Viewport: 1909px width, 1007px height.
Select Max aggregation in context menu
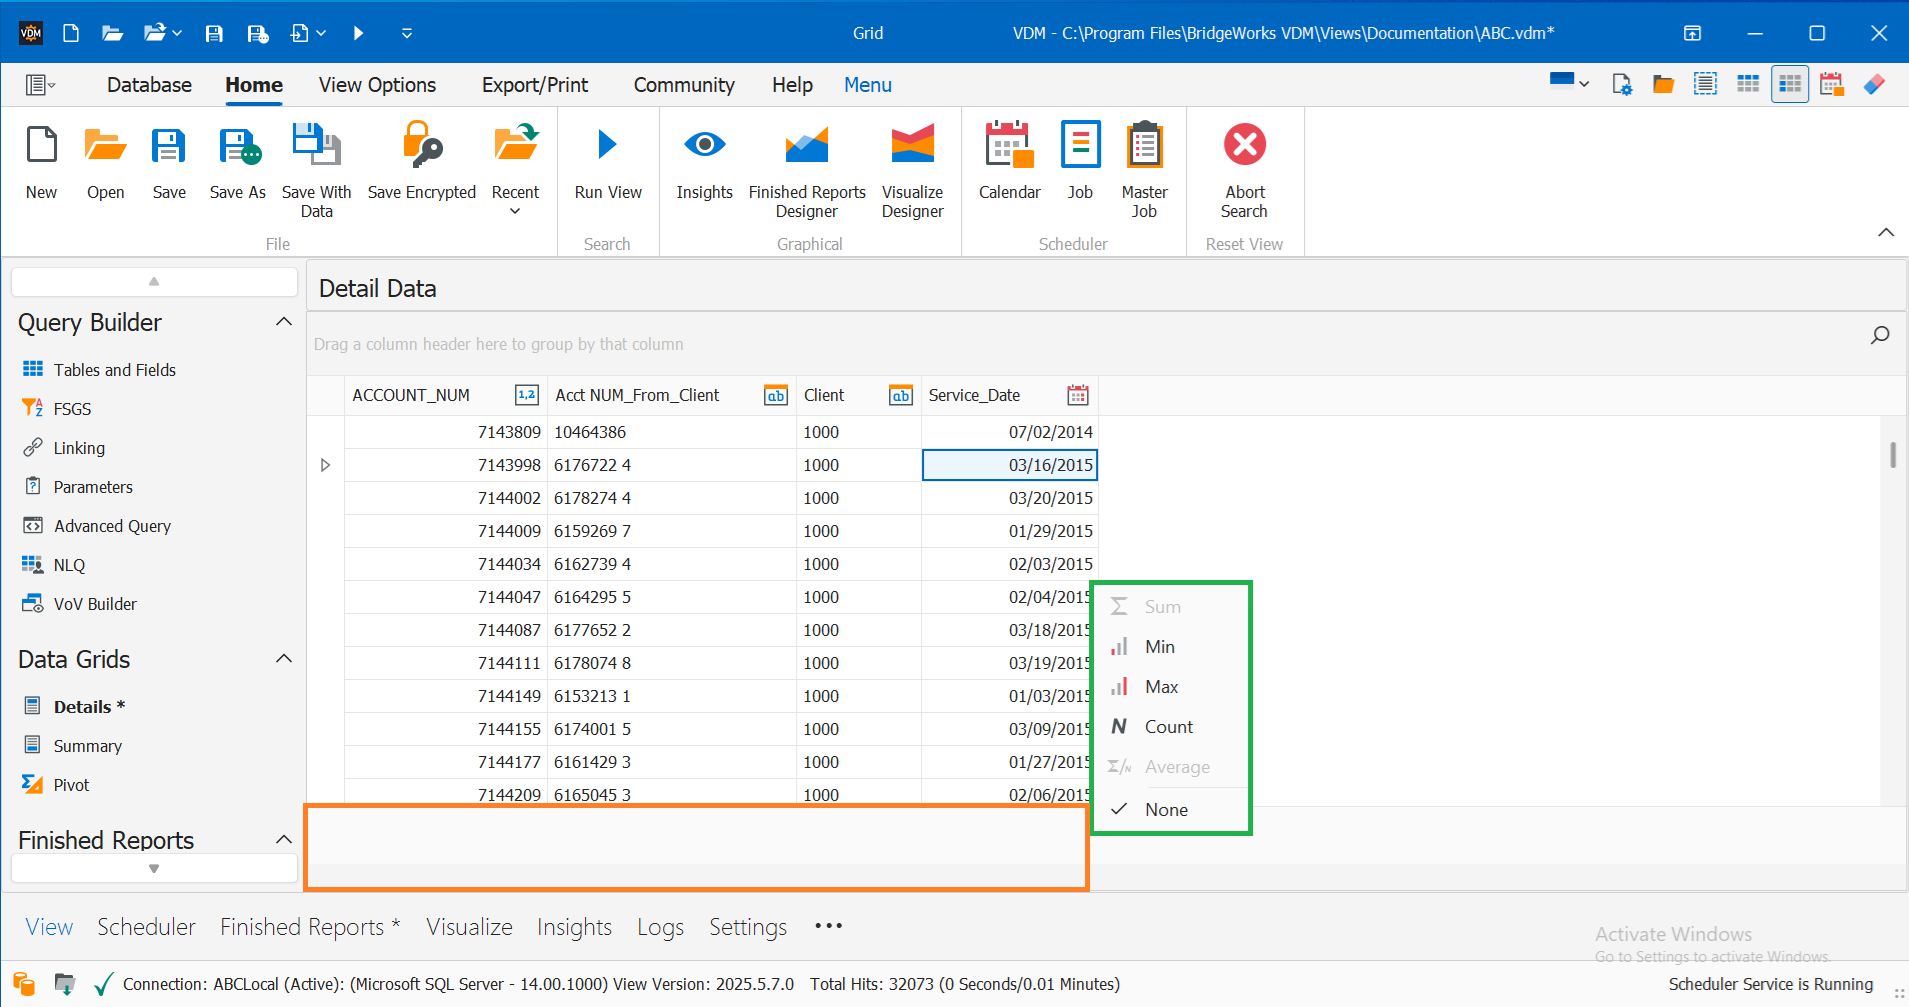[x=1161, y=686]
